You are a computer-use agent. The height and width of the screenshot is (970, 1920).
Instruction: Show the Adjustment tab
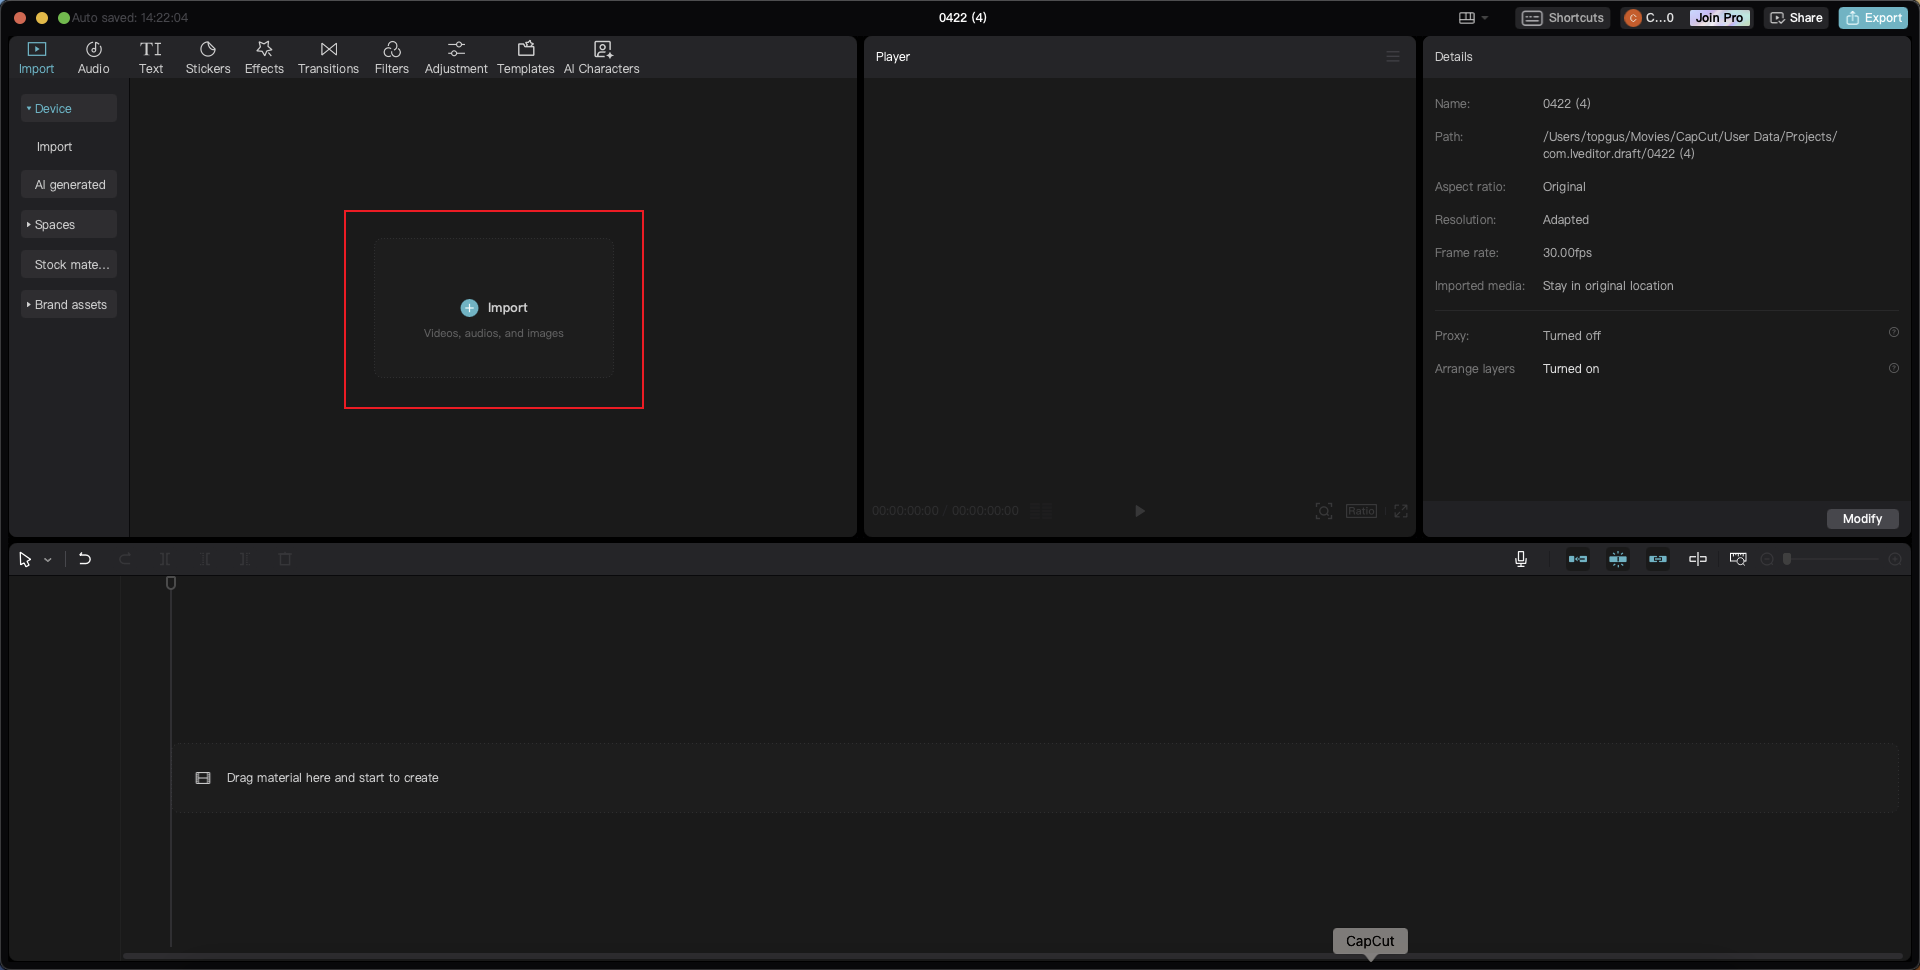[456, 58]
